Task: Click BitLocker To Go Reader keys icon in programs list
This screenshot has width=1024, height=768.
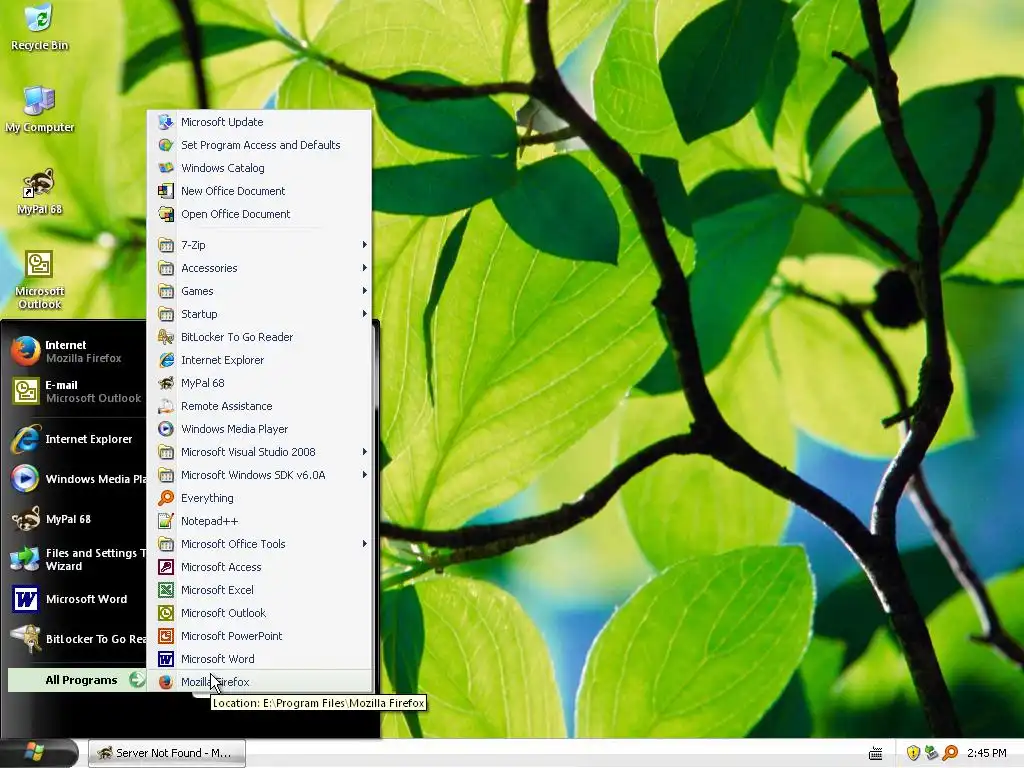Action: (166, 337)
